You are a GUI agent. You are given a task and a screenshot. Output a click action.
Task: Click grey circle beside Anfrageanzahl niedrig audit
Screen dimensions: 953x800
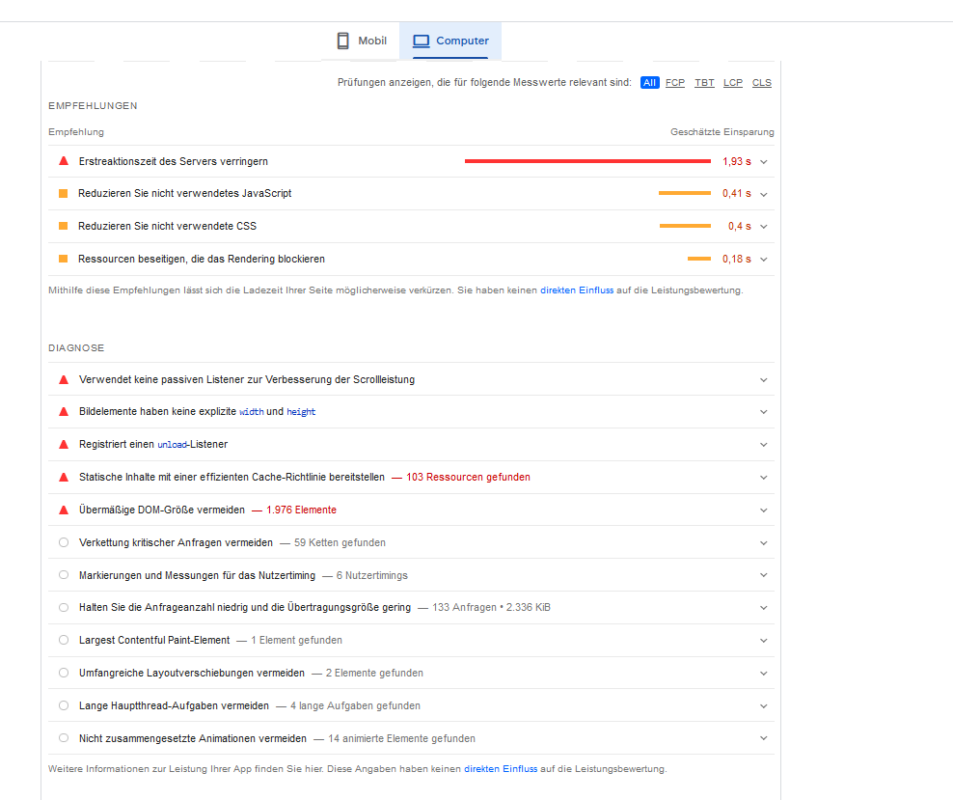63,607
